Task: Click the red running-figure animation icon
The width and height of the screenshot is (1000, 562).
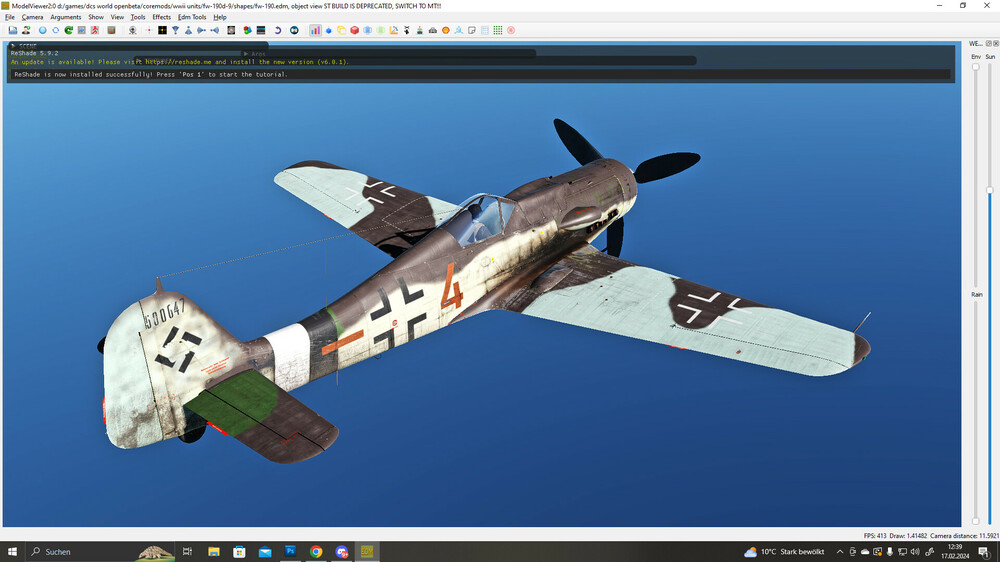Action: 95,30
